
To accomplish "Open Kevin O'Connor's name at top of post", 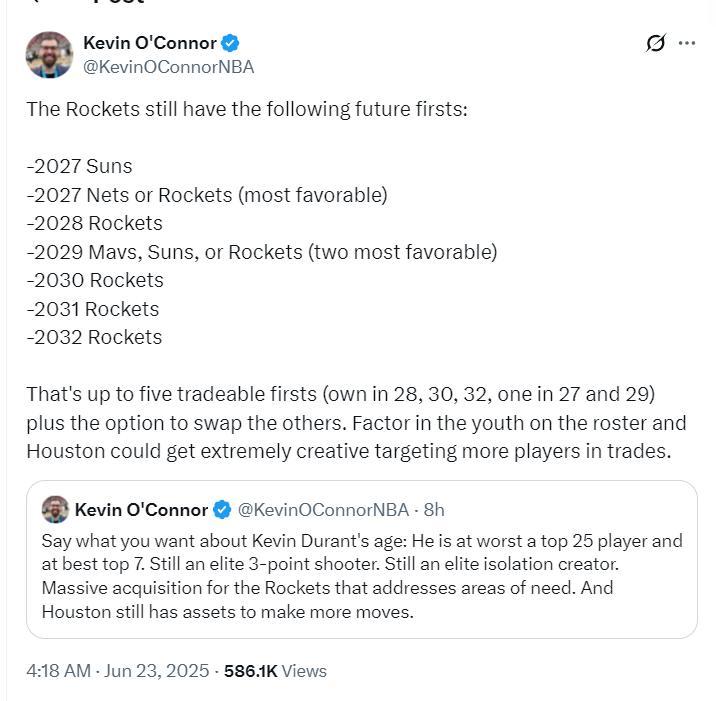I will 150,43.
